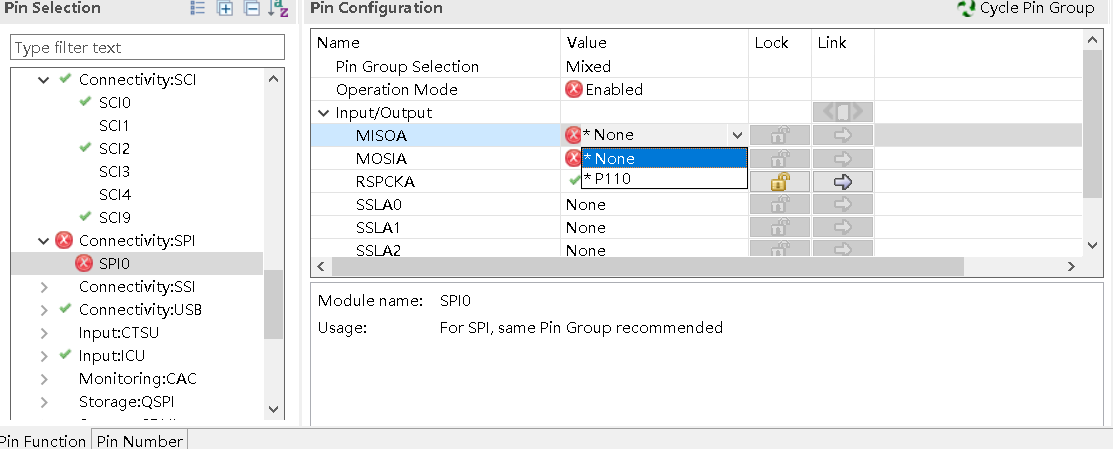Expand the Input:ICU node
The image size is (1117, 449).
(x=44, y=356)
